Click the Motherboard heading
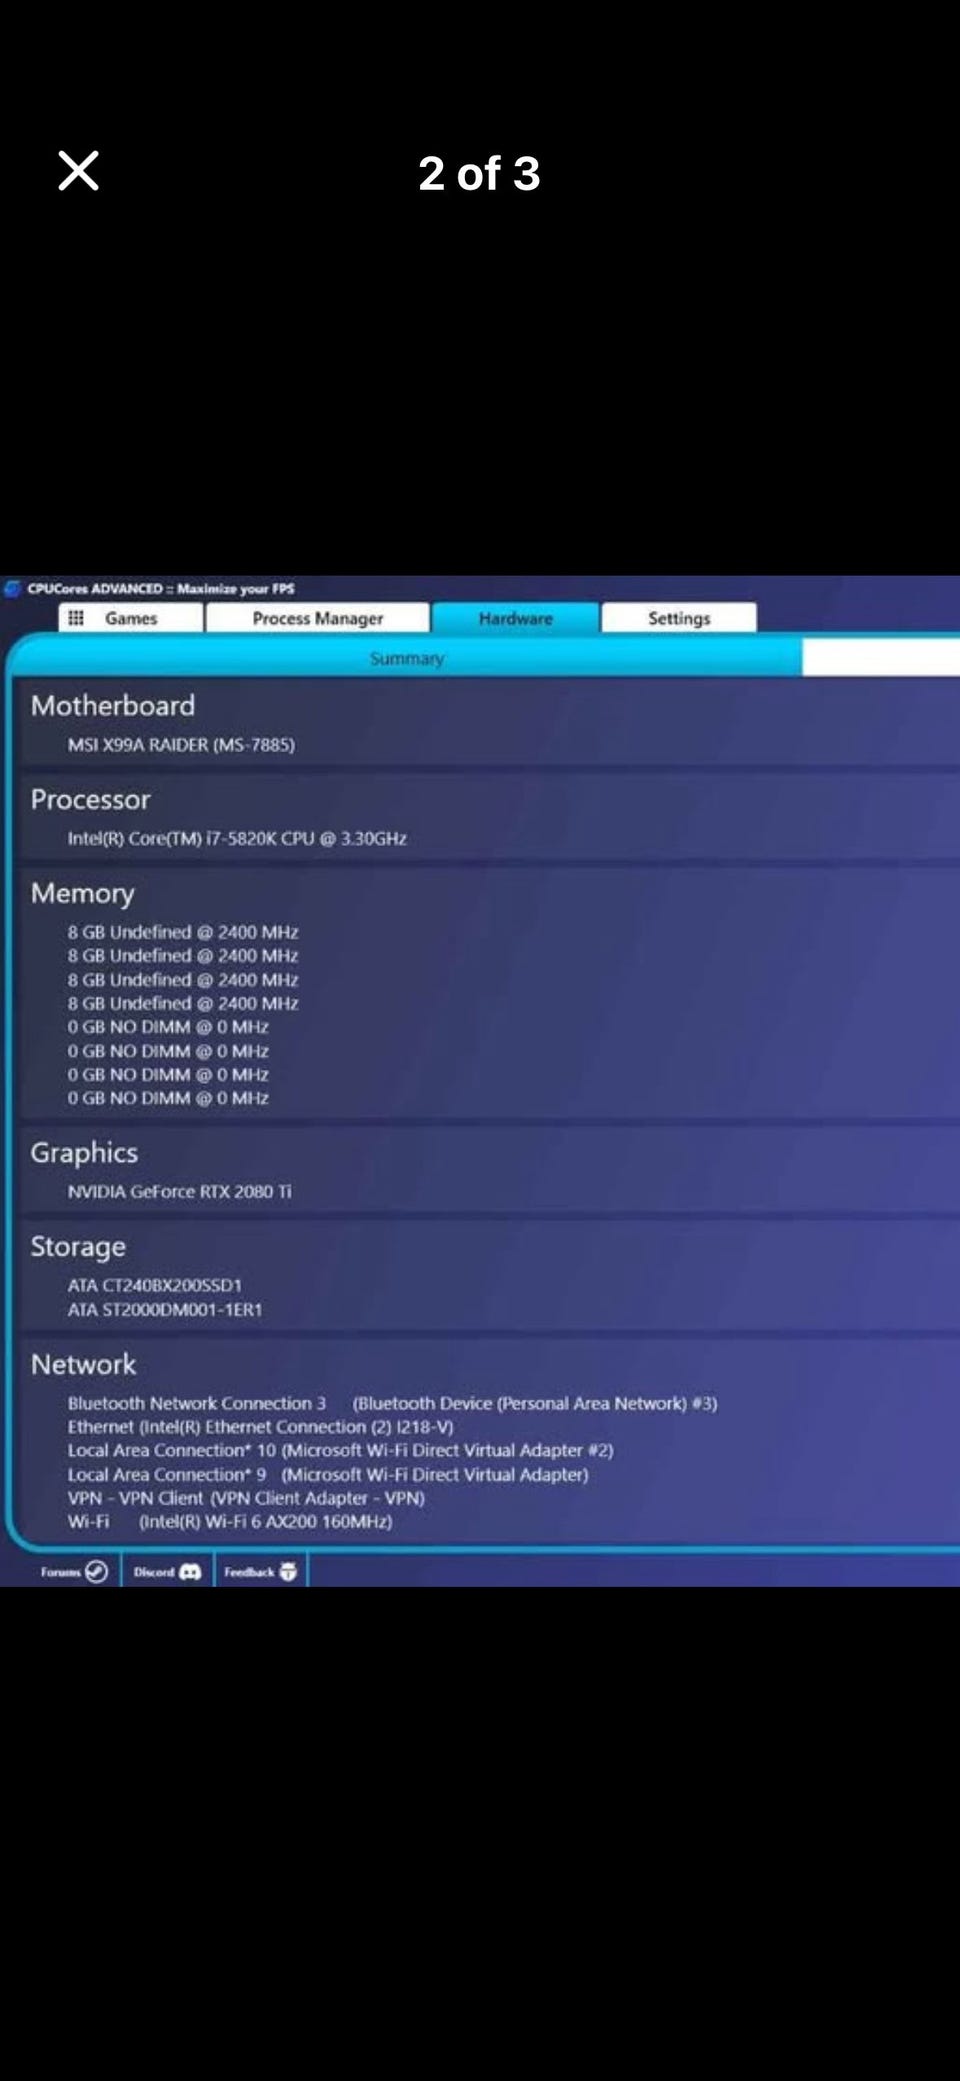The height and width of the screenshot is (2081, 960). click(113, 705)
